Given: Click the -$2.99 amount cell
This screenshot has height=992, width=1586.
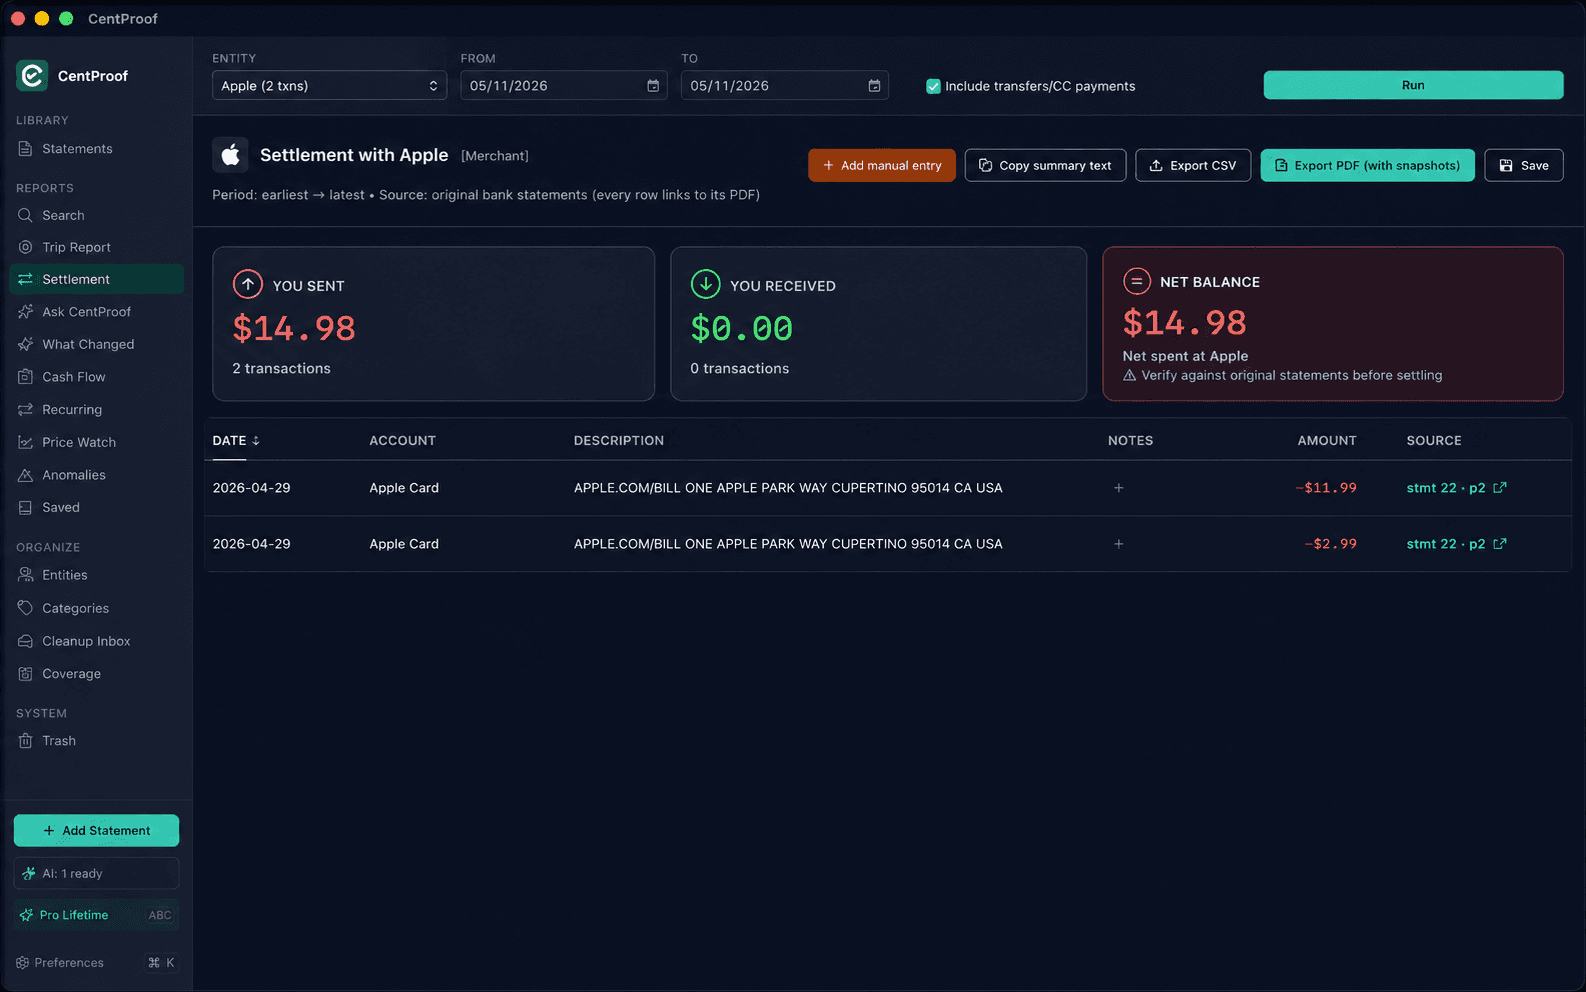Looking at the screenshot, I should pyautogui.click(x=1330, y=544).
